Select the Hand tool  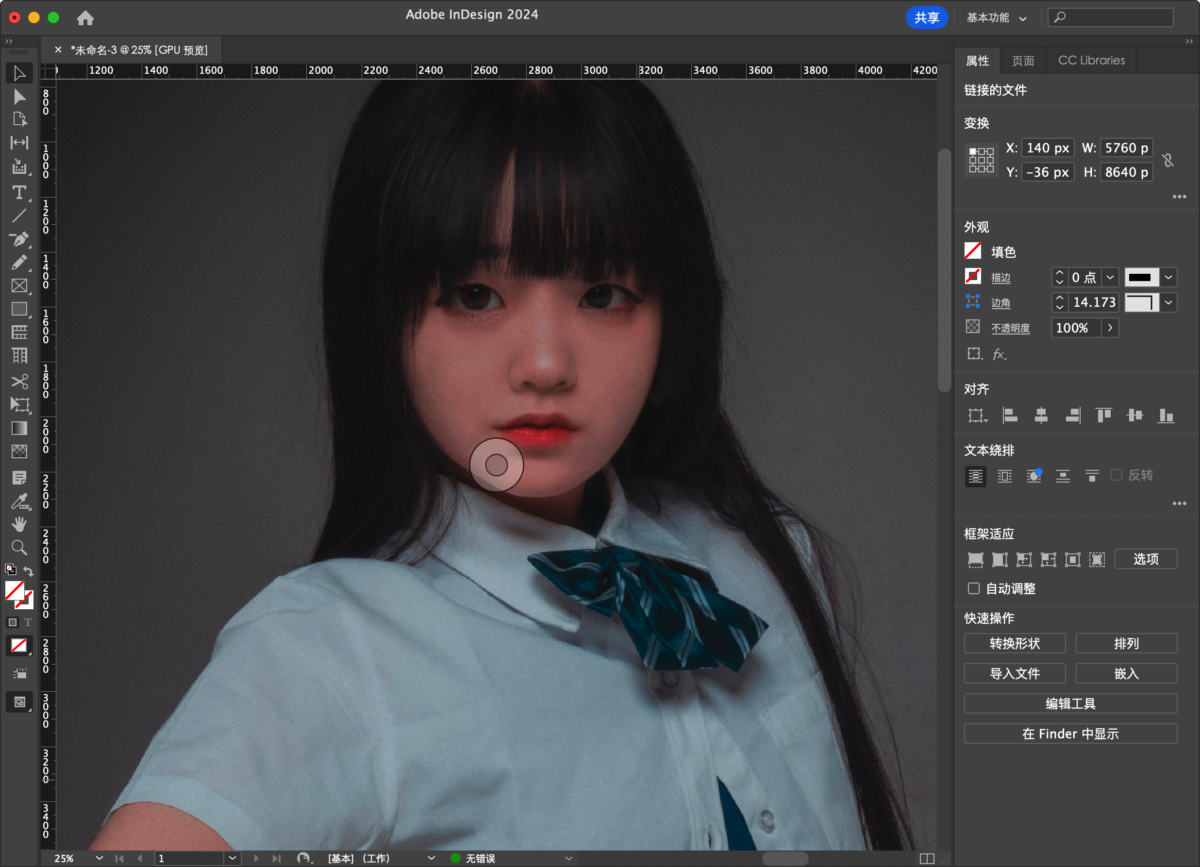tap(19, 524)
